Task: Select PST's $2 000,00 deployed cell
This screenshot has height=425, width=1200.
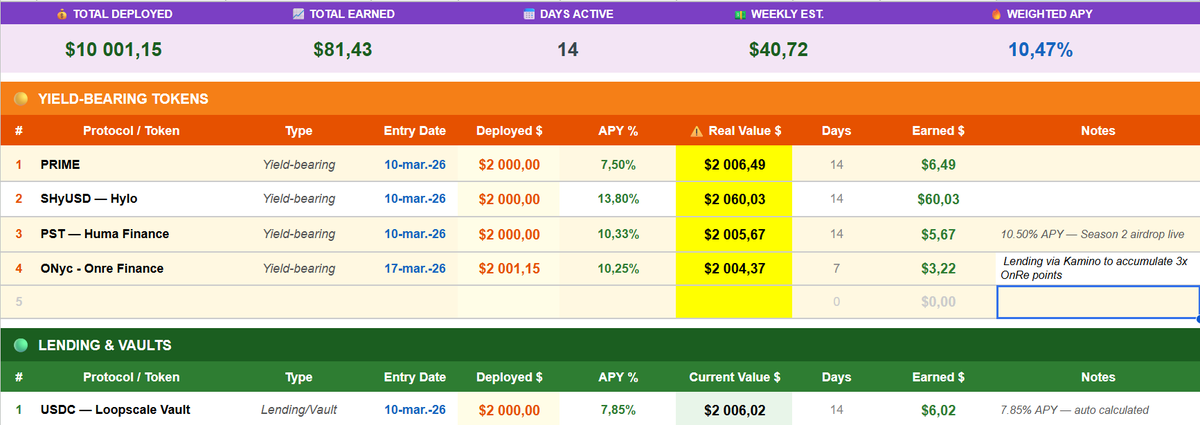Action: coord(510,234)
